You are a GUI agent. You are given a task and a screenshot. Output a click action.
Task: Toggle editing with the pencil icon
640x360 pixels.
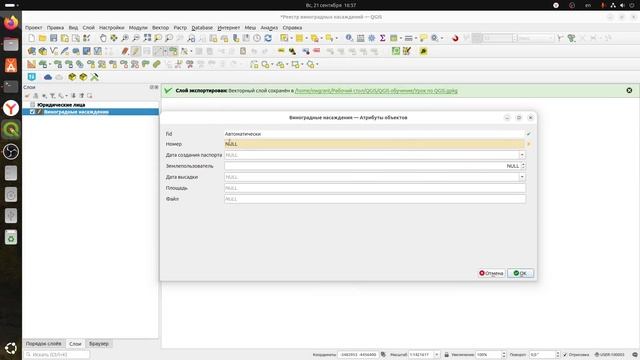[136, 51]
